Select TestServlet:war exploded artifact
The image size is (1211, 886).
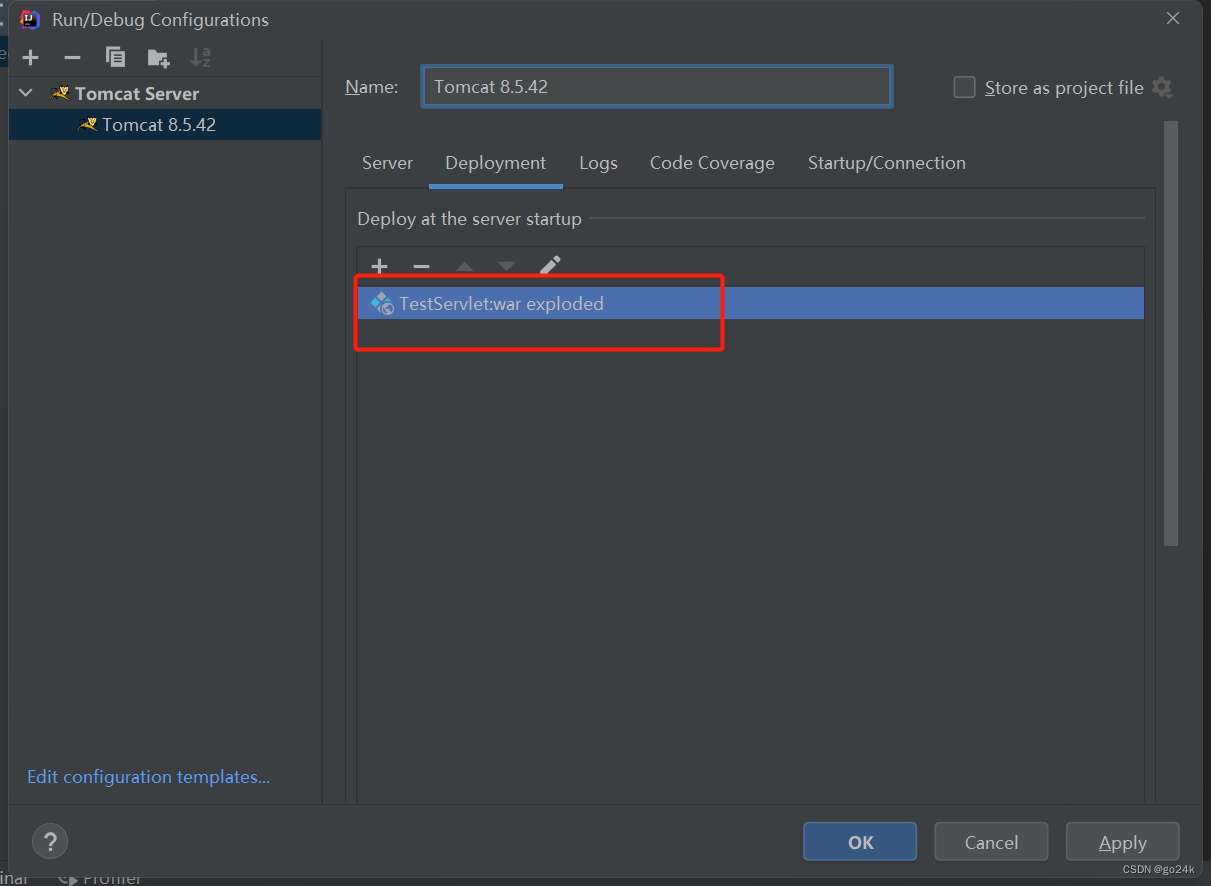point(751,303)
